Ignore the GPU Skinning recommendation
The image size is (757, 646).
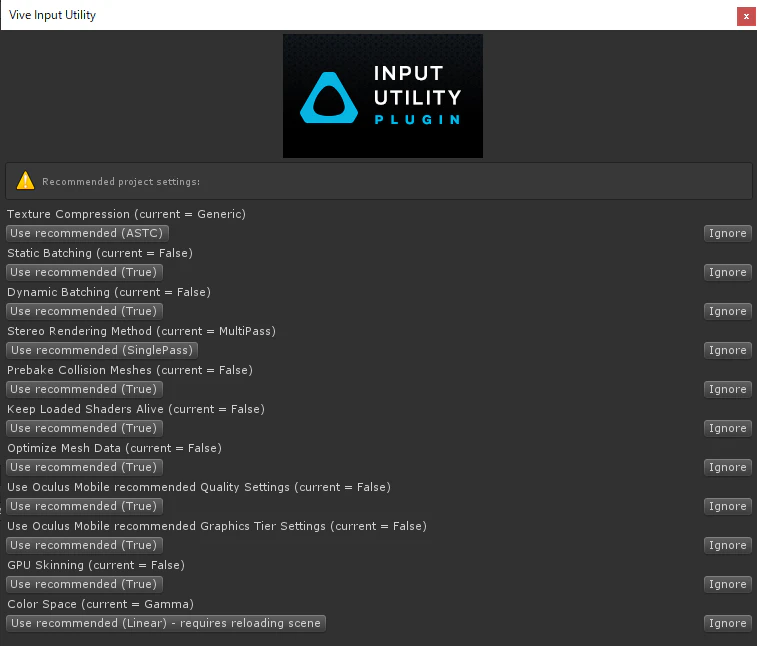pos(727,584)
